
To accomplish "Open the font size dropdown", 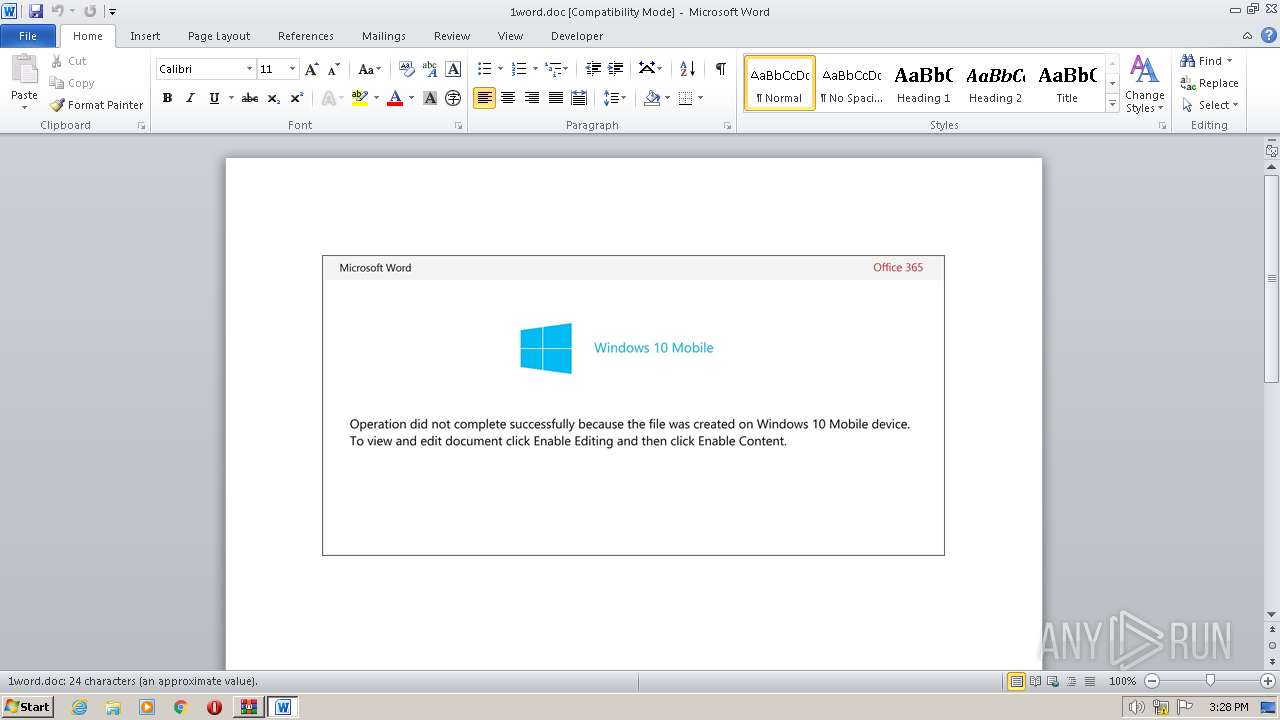I will (x=292, y=69).
